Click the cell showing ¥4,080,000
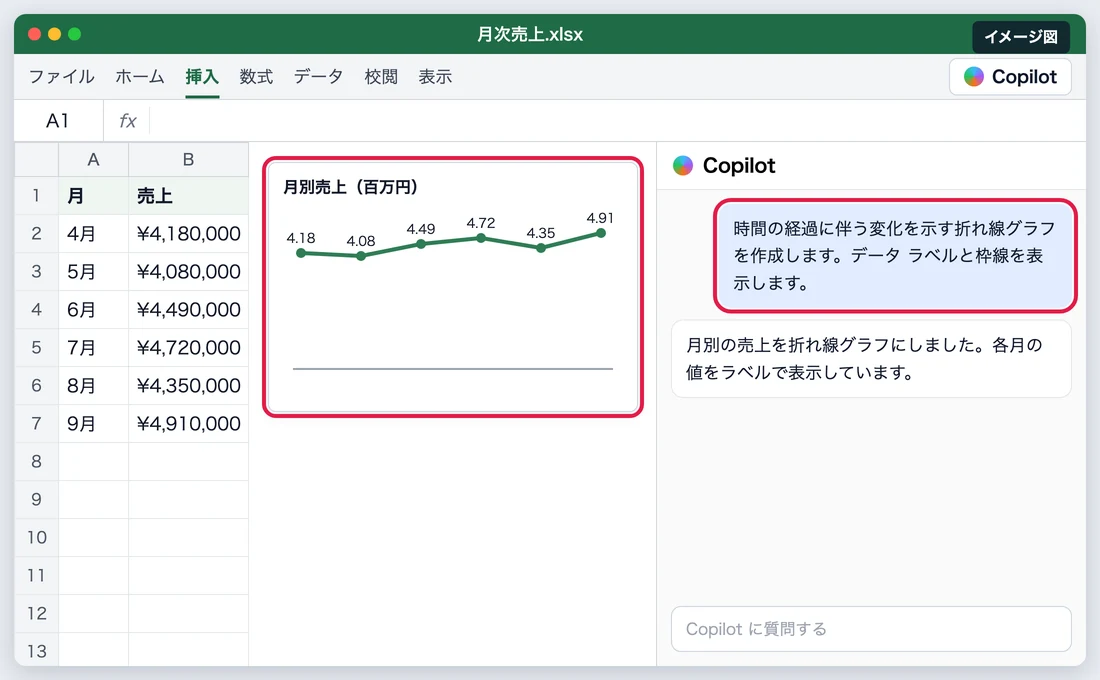The width and height of the screenshot is (1100, 680). [188, 272]
